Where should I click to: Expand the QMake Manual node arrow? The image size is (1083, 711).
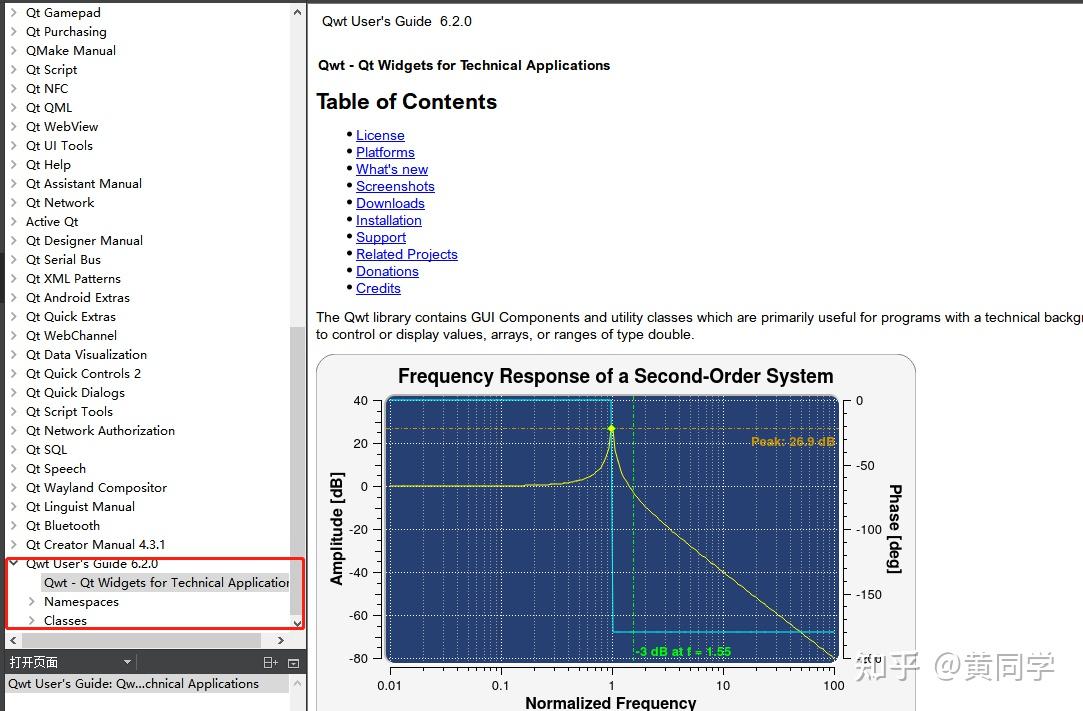pos(13,50)
